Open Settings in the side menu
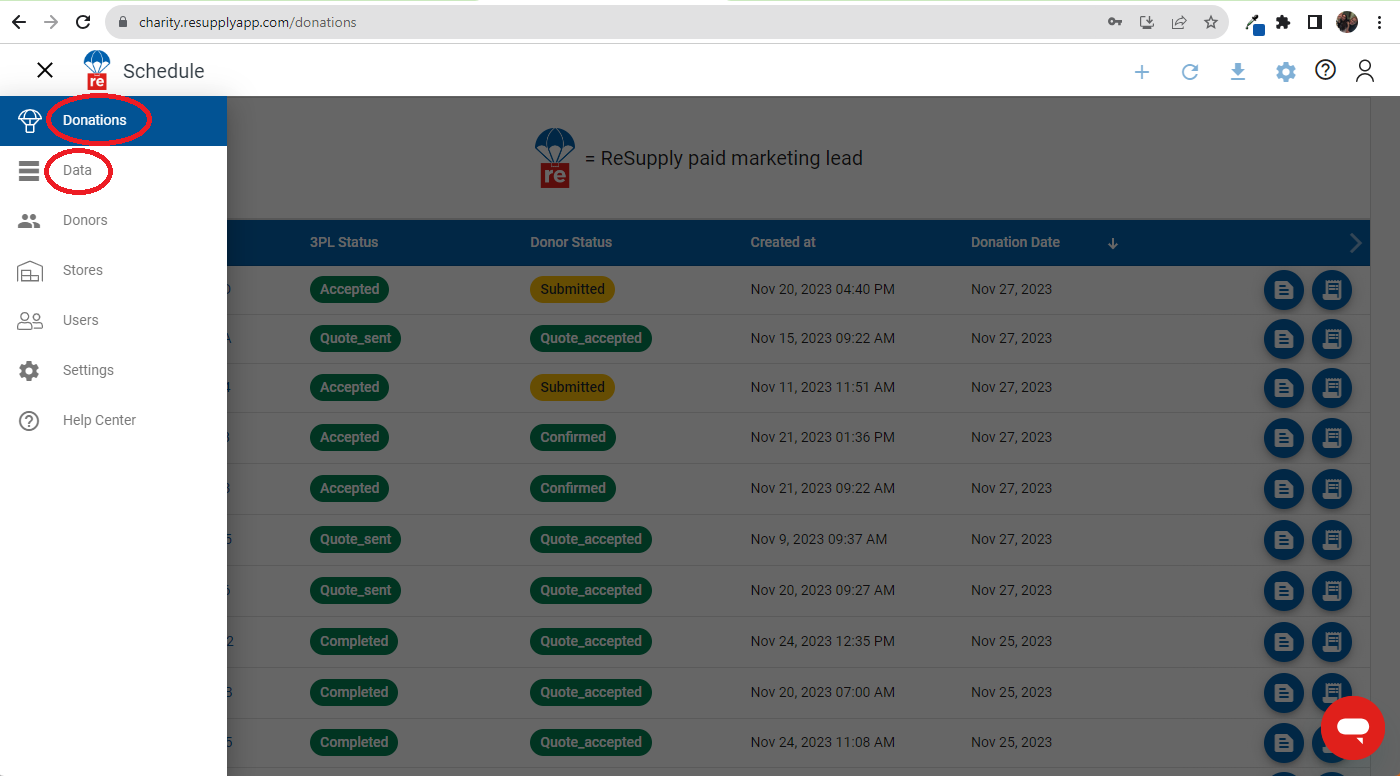 tap(113, 371)
